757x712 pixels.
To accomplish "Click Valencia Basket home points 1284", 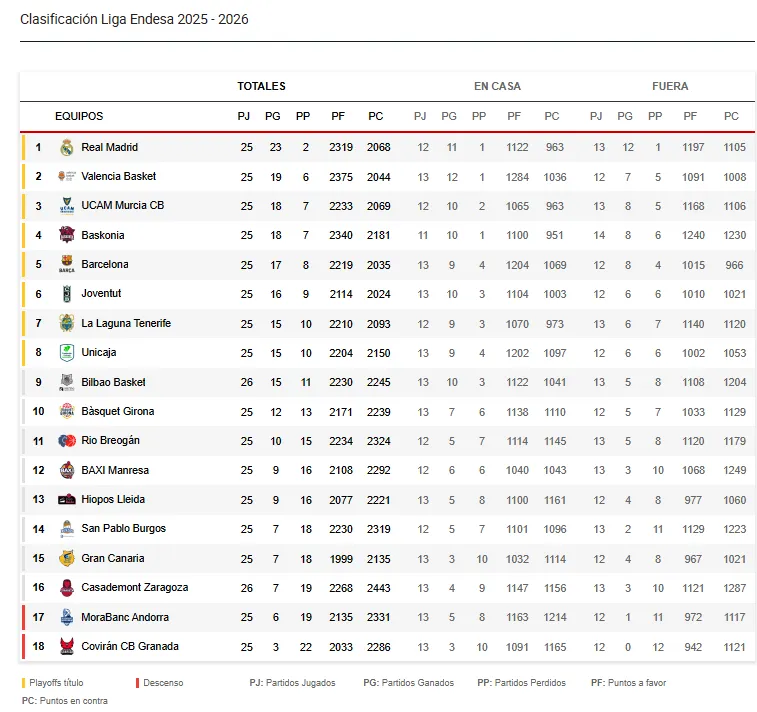I will tap(517, 177).
